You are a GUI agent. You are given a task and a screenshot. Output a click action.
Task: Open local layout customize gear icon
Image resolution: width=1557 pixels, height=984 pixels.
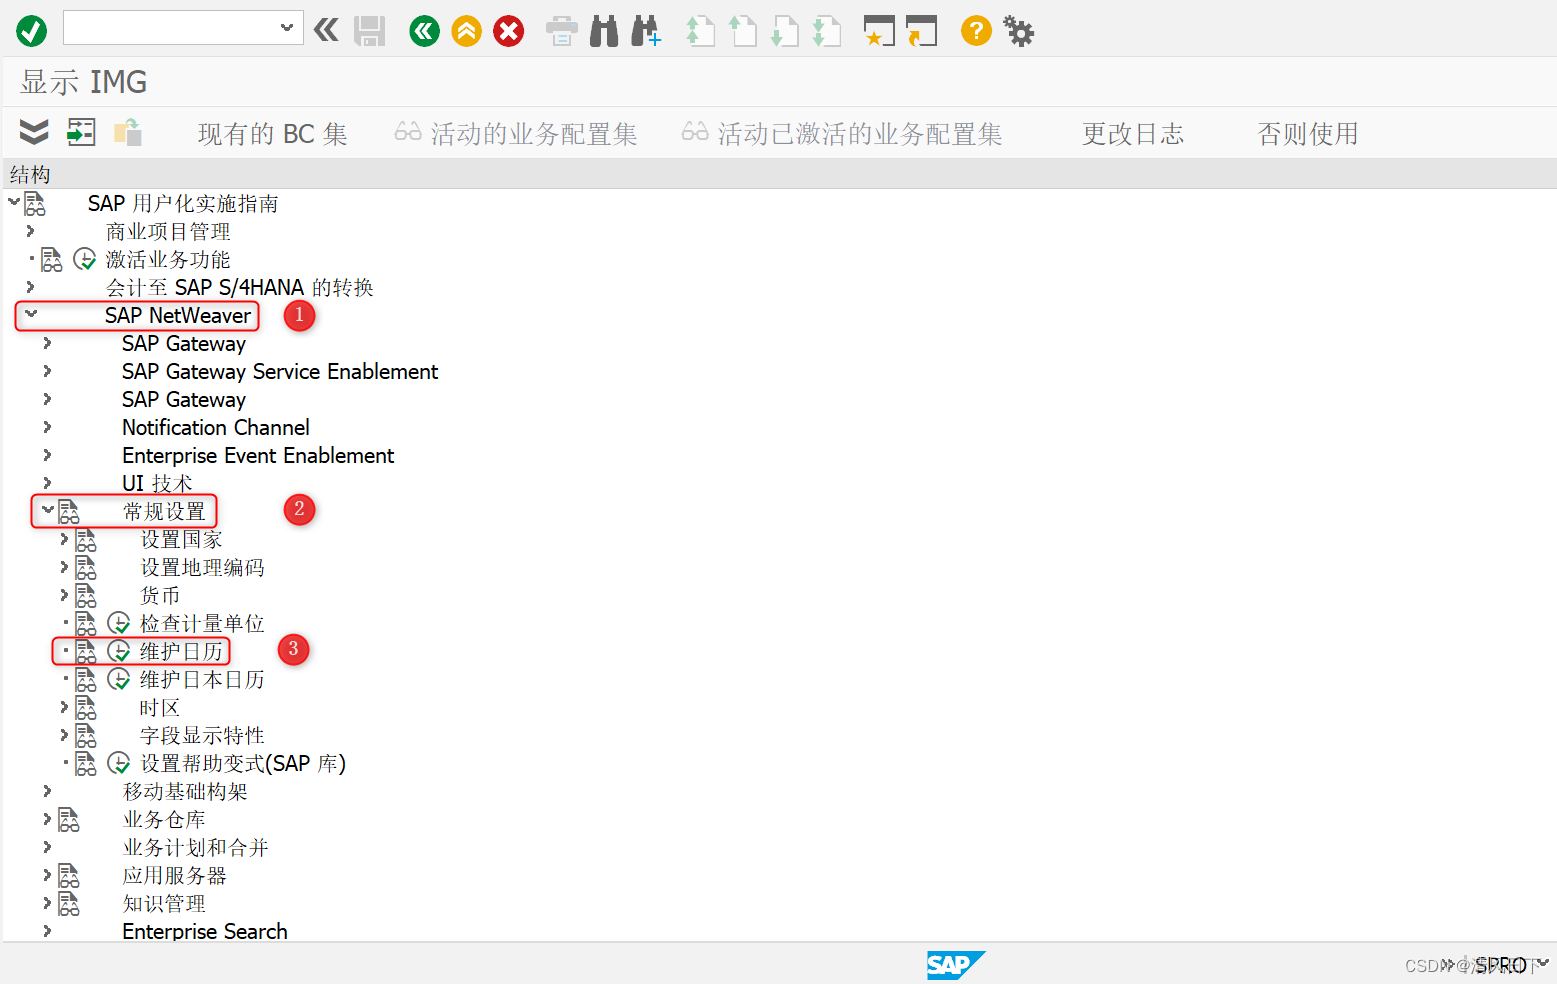point(1019,31)
